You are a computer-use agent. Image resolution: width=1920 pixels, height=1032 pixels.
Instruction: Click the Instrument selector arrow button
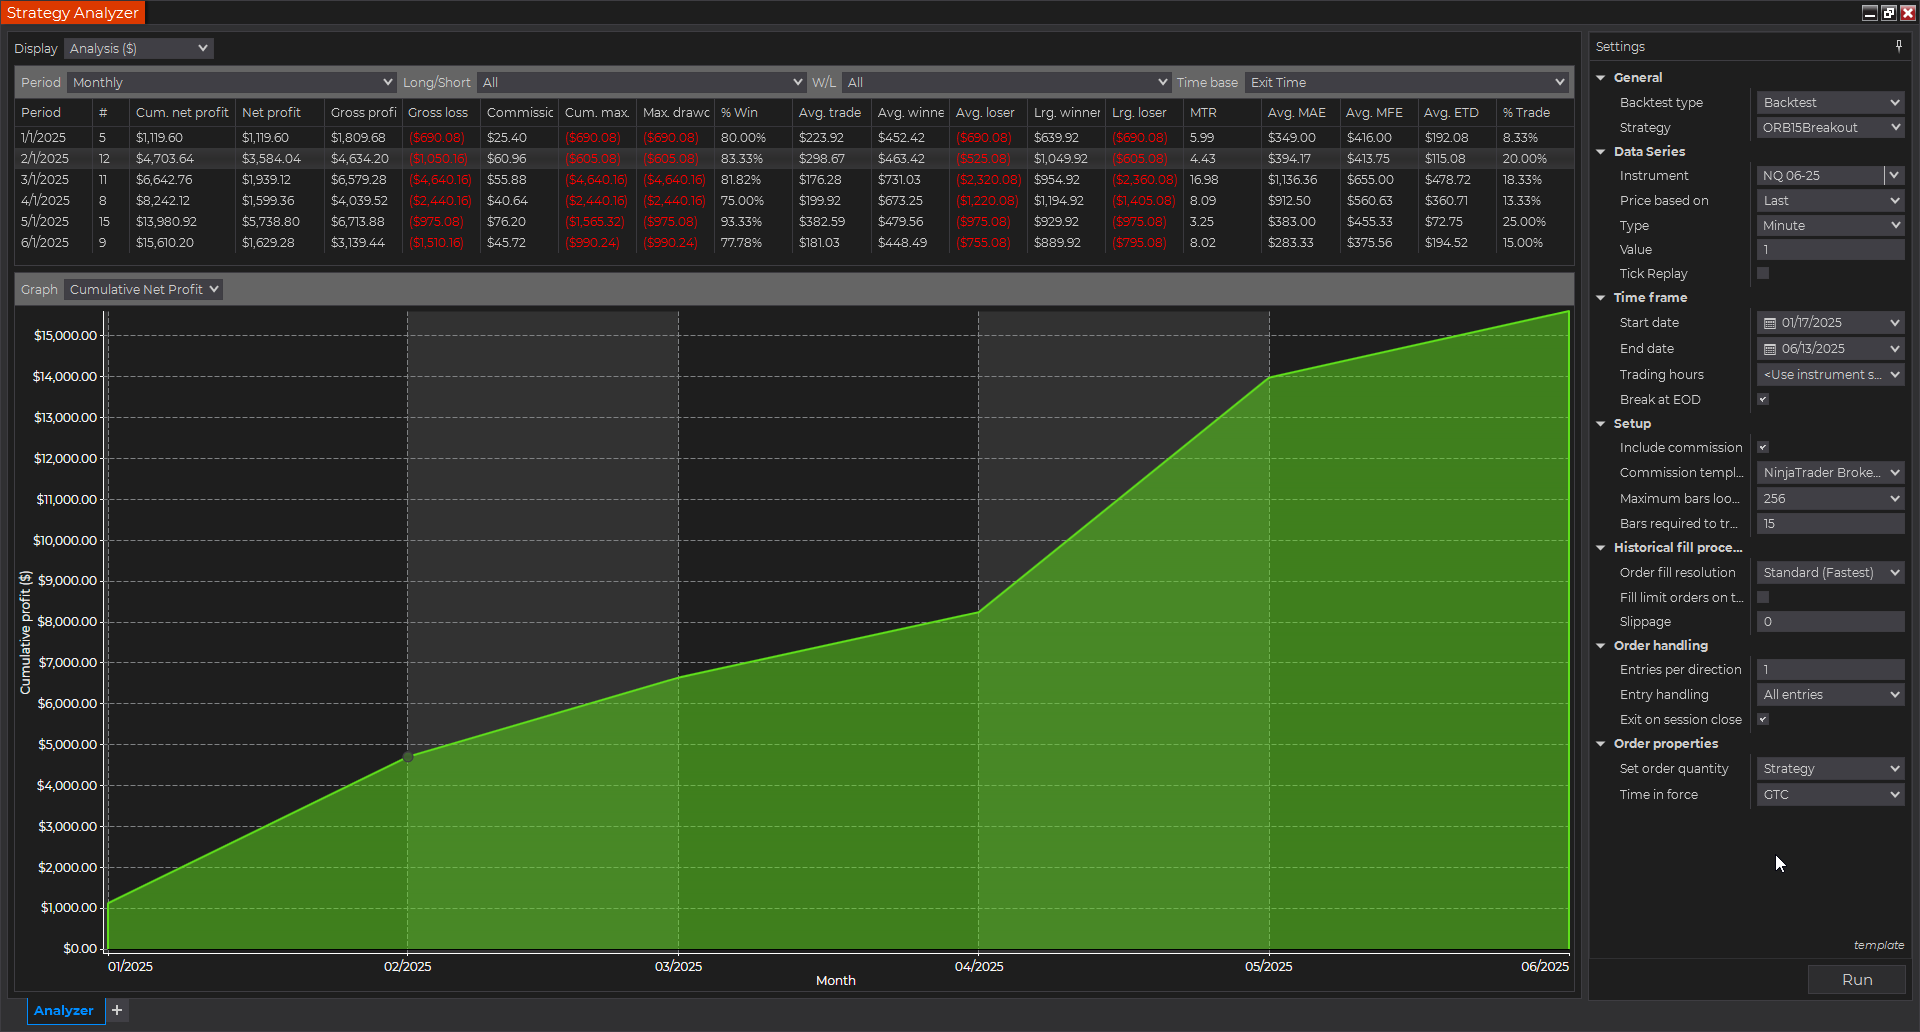(x=1894, y=175)
